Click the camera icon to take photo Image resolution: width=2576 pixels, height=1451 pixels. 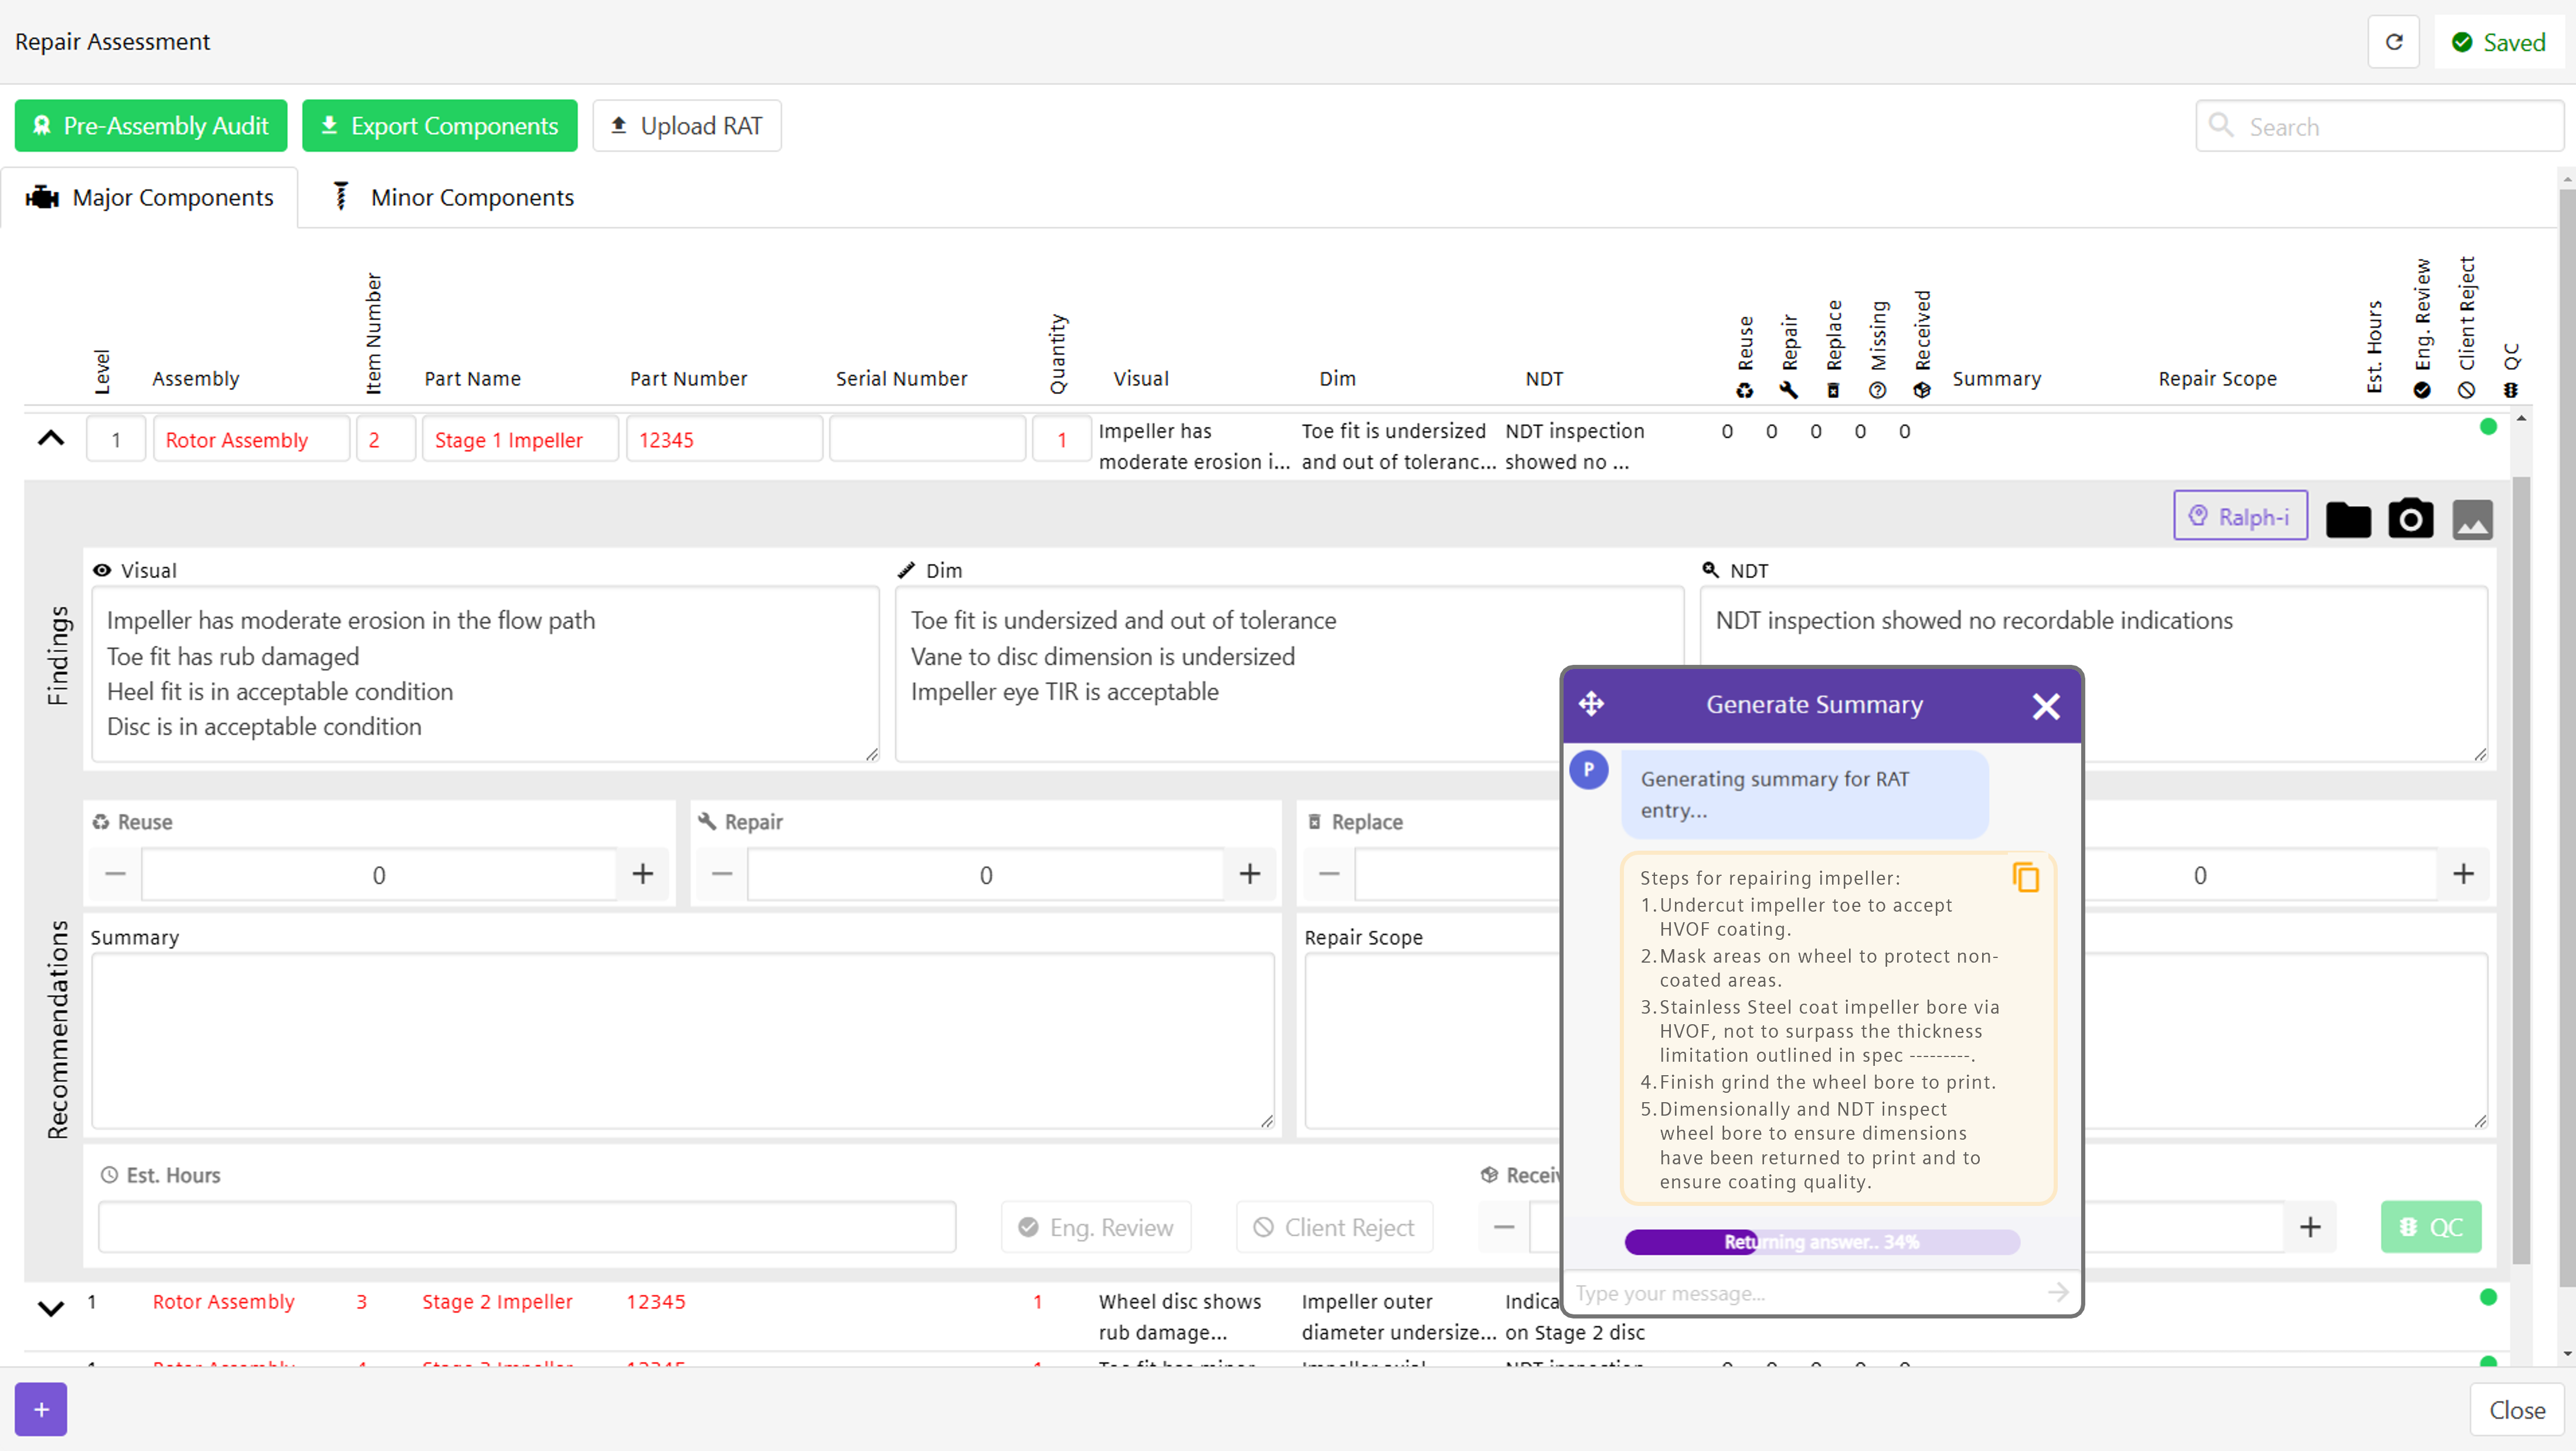click(2410, 519)
